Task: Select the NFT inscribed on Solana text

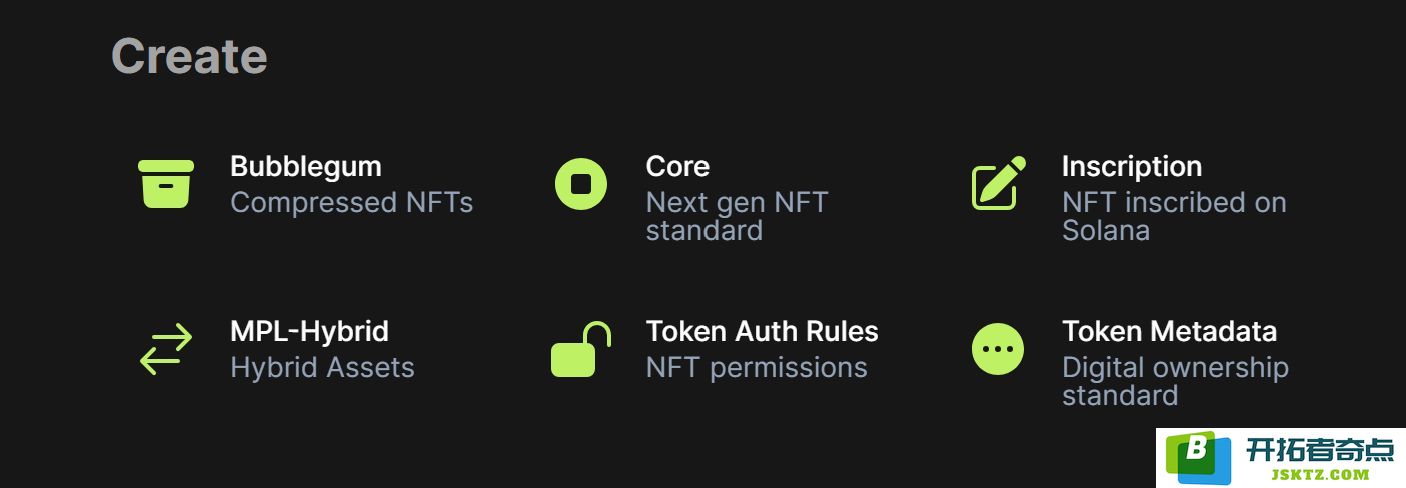Action: pyautogui.click(x=1174, y=216)
